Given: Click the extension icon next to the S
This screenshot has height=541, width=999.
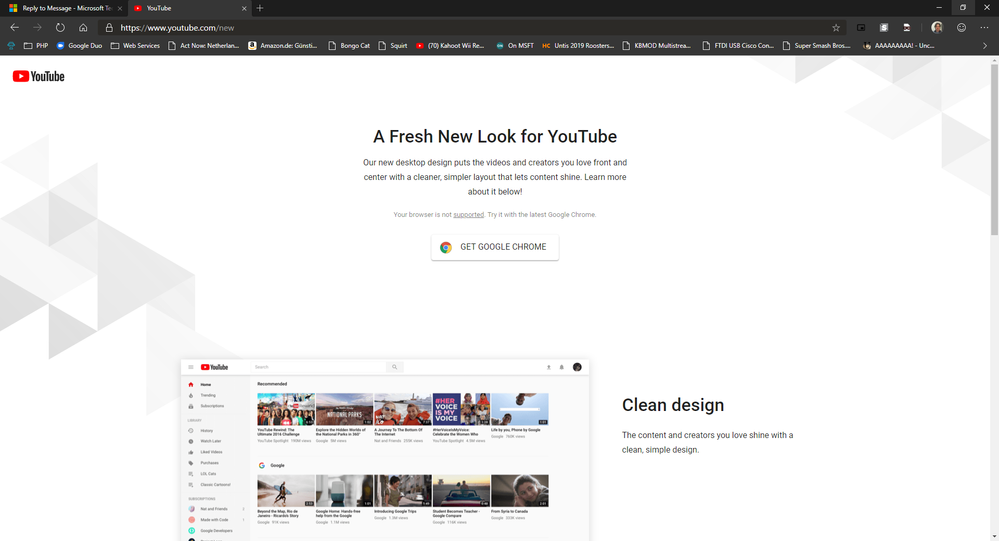Looking at the screenshot, I should (907, 27).
